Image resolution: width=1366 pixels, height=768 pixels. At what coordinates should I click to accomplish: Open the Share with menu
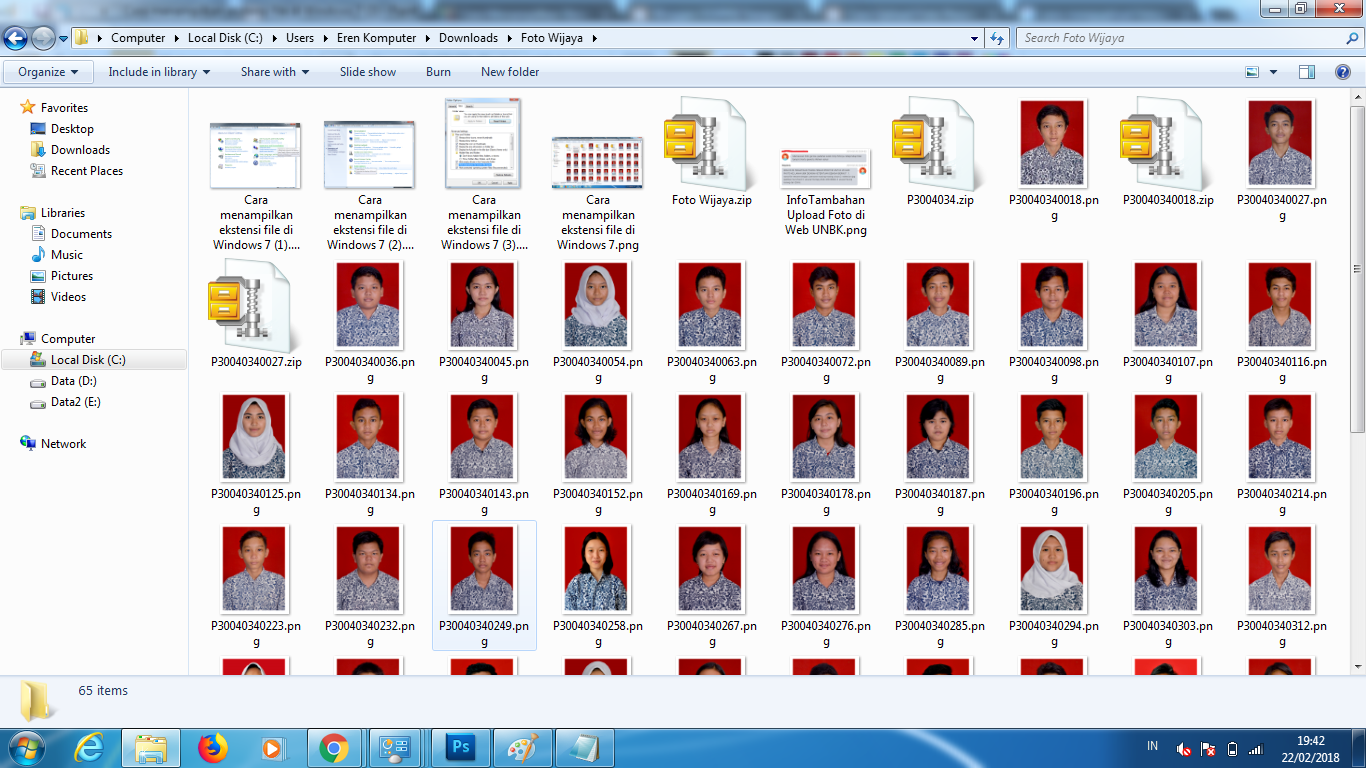pos(272,72)
